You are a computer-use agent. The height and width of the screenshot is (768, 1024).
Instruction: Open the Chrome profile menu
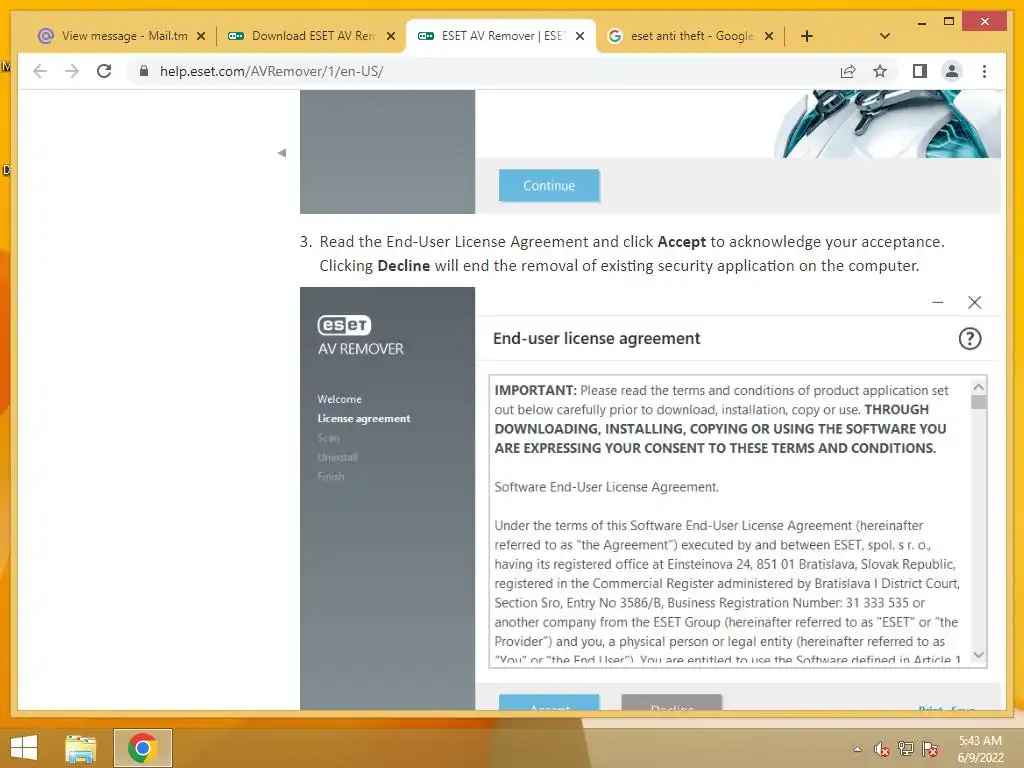click(x=952, y=71)
